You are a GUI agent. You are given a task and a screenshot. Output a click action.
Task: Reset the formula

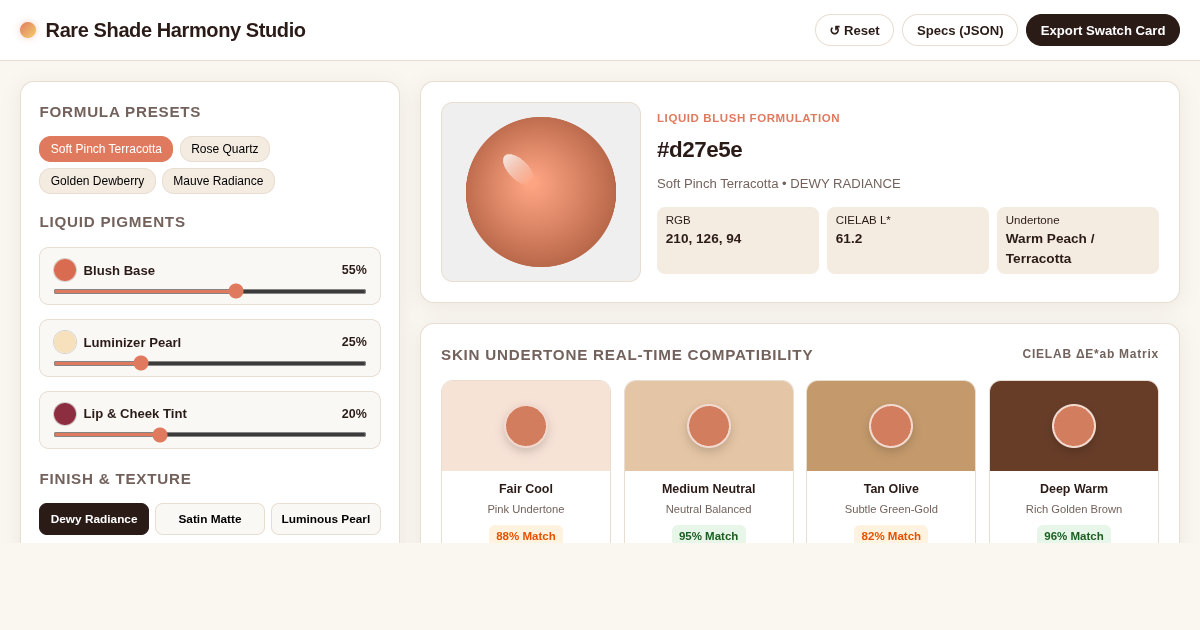tap(854, 30)
